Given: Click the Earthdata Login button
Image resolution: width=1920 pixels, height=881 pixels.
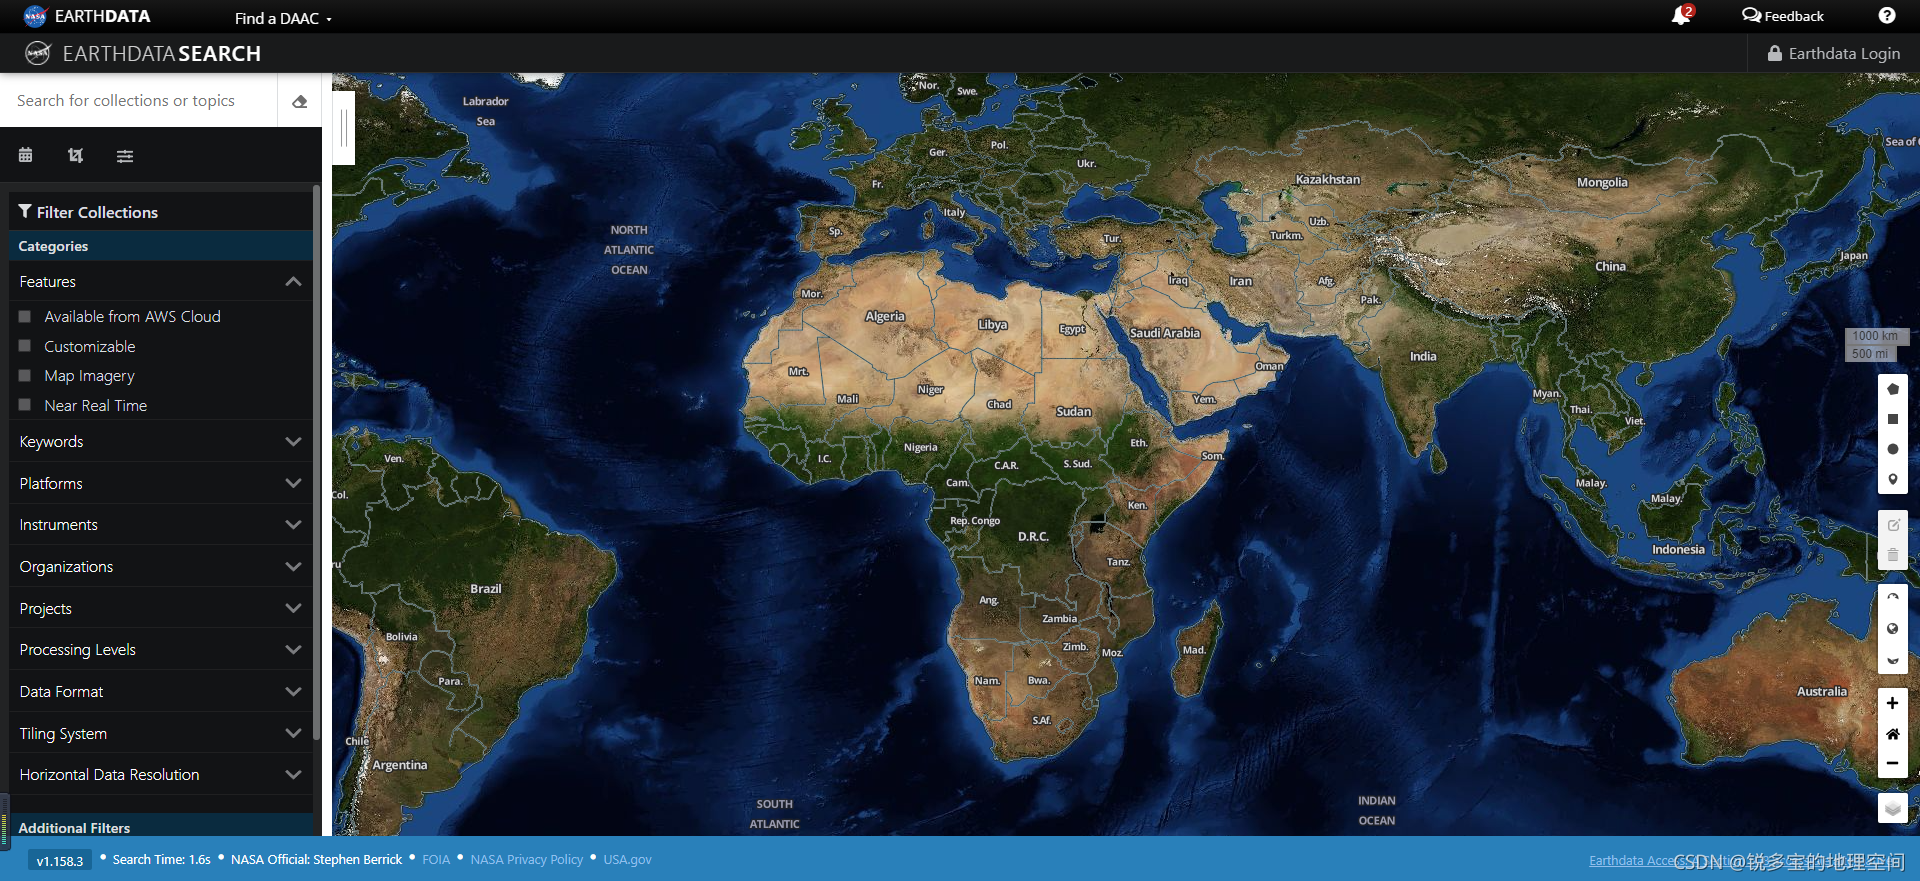Looking at the screenshot, I should [x=1834, y=53].
